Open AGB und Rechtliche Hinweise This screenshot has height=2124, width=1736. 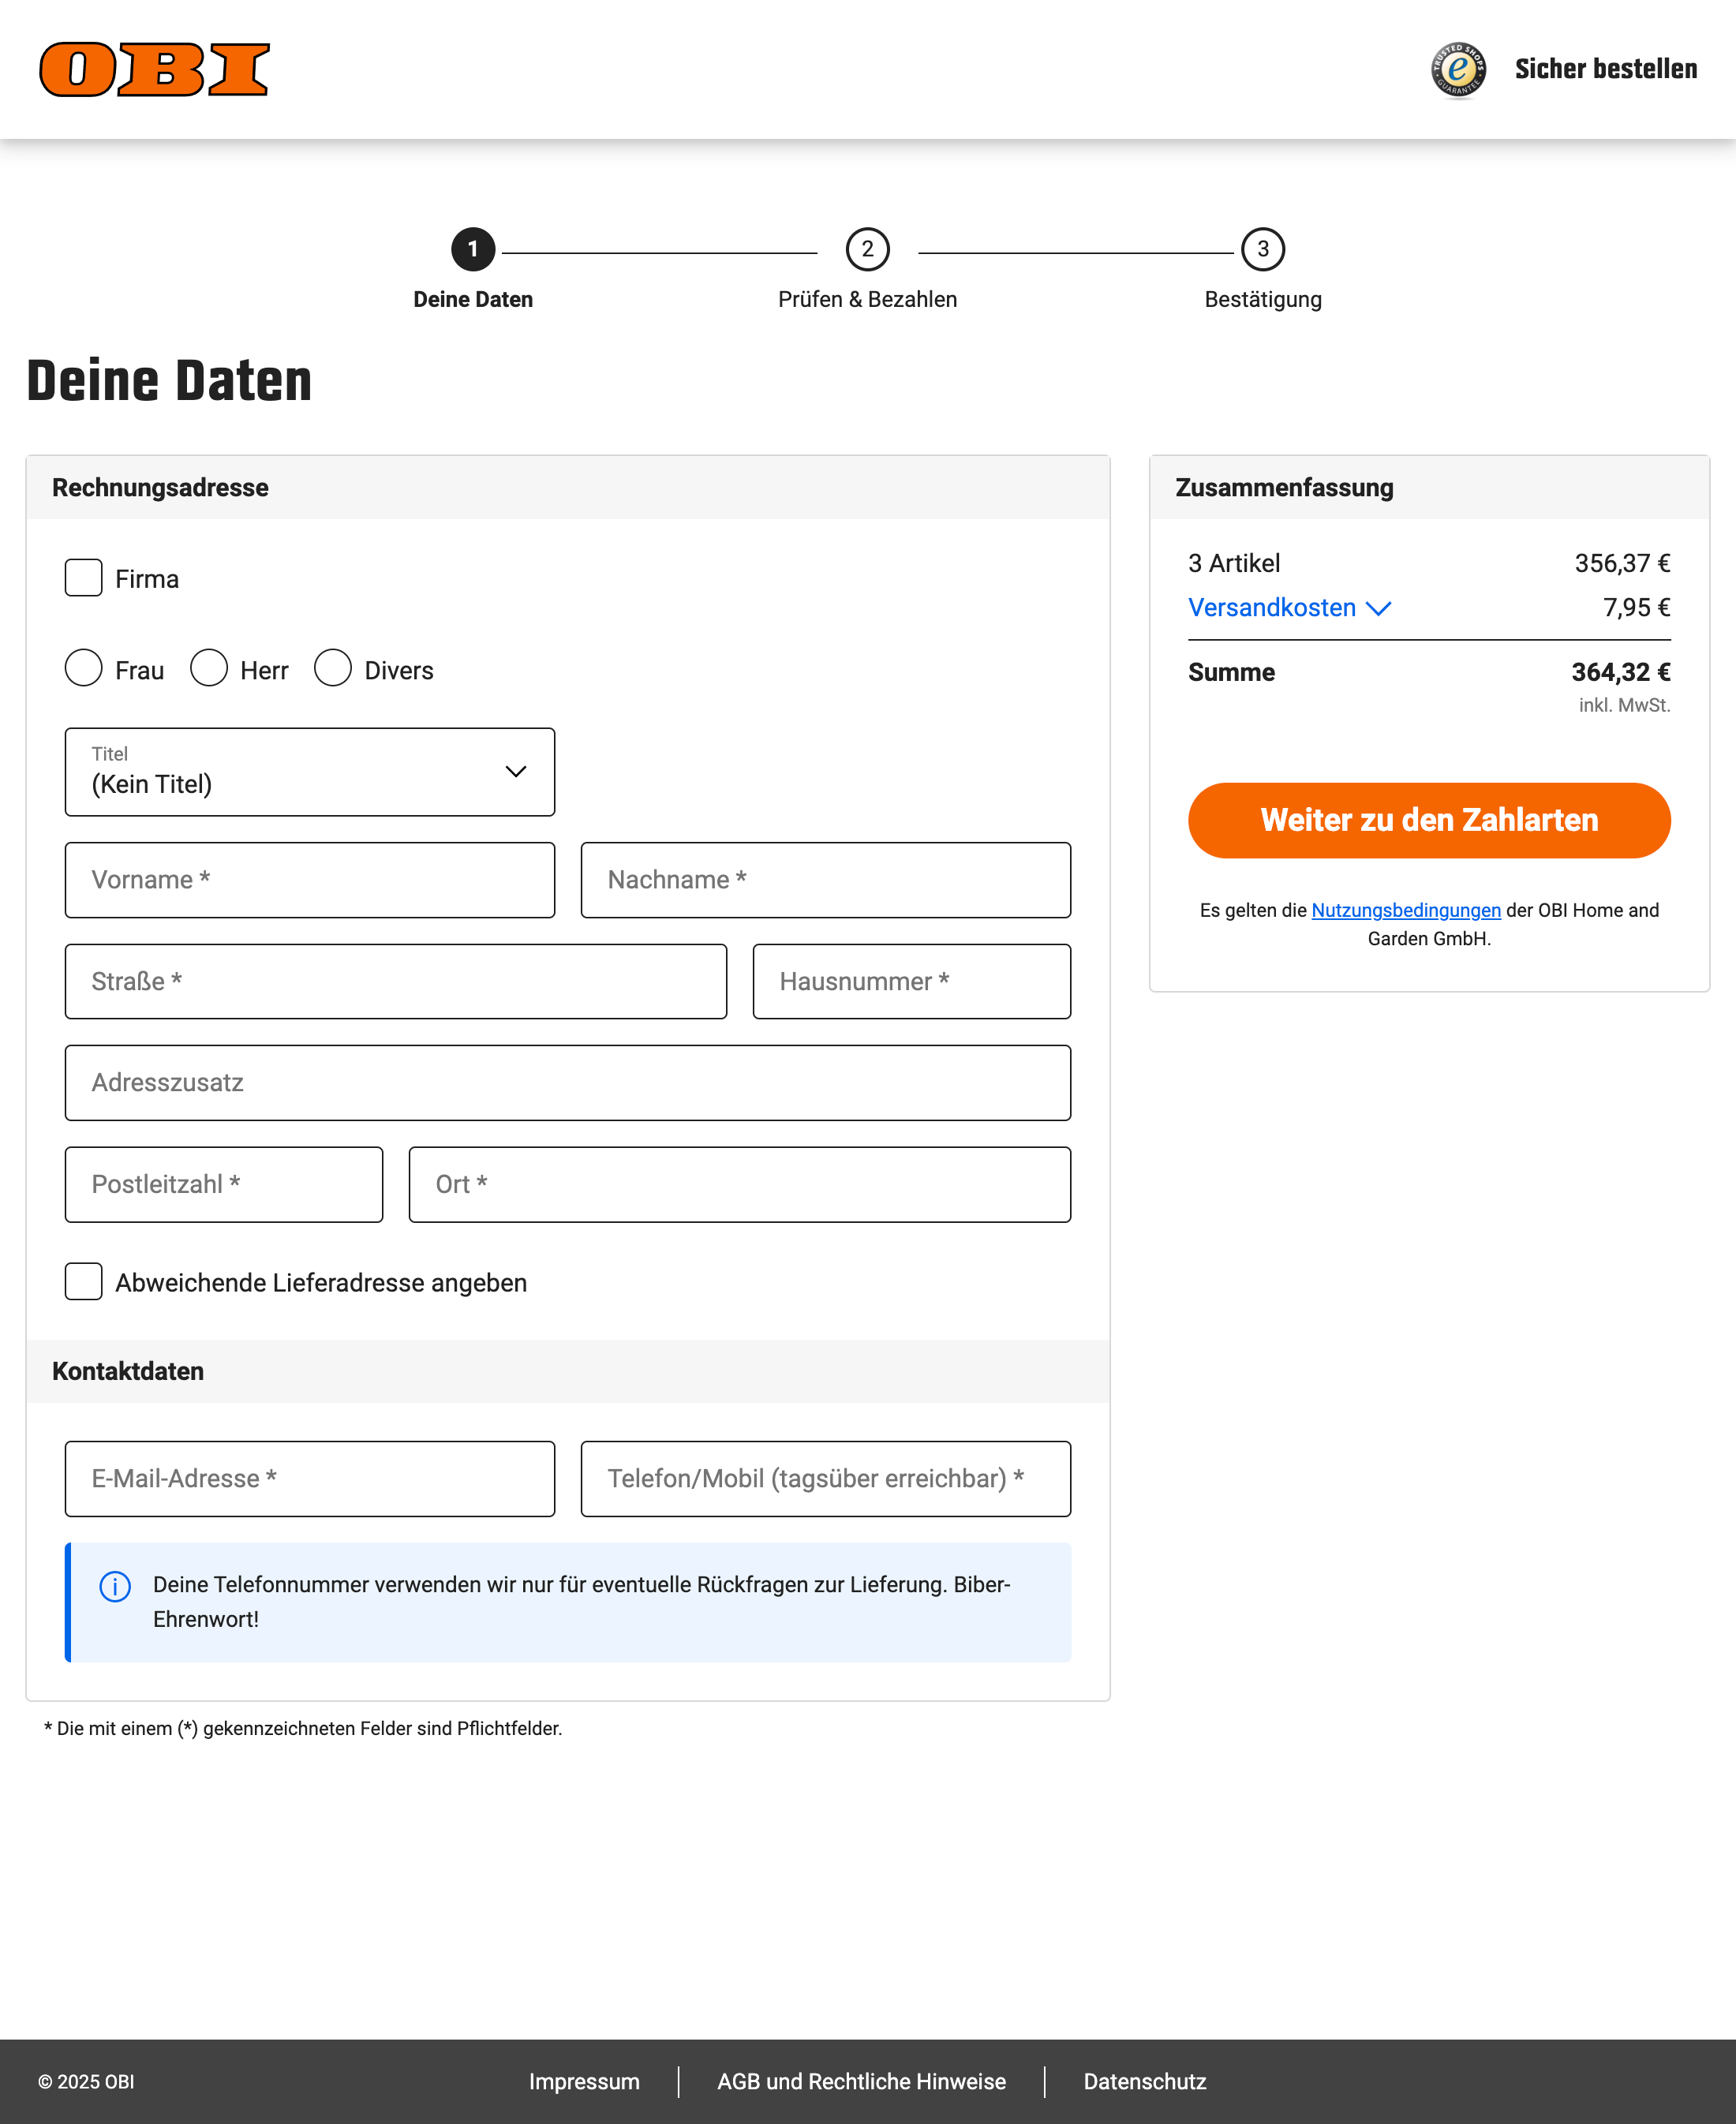coord(861,2081)
